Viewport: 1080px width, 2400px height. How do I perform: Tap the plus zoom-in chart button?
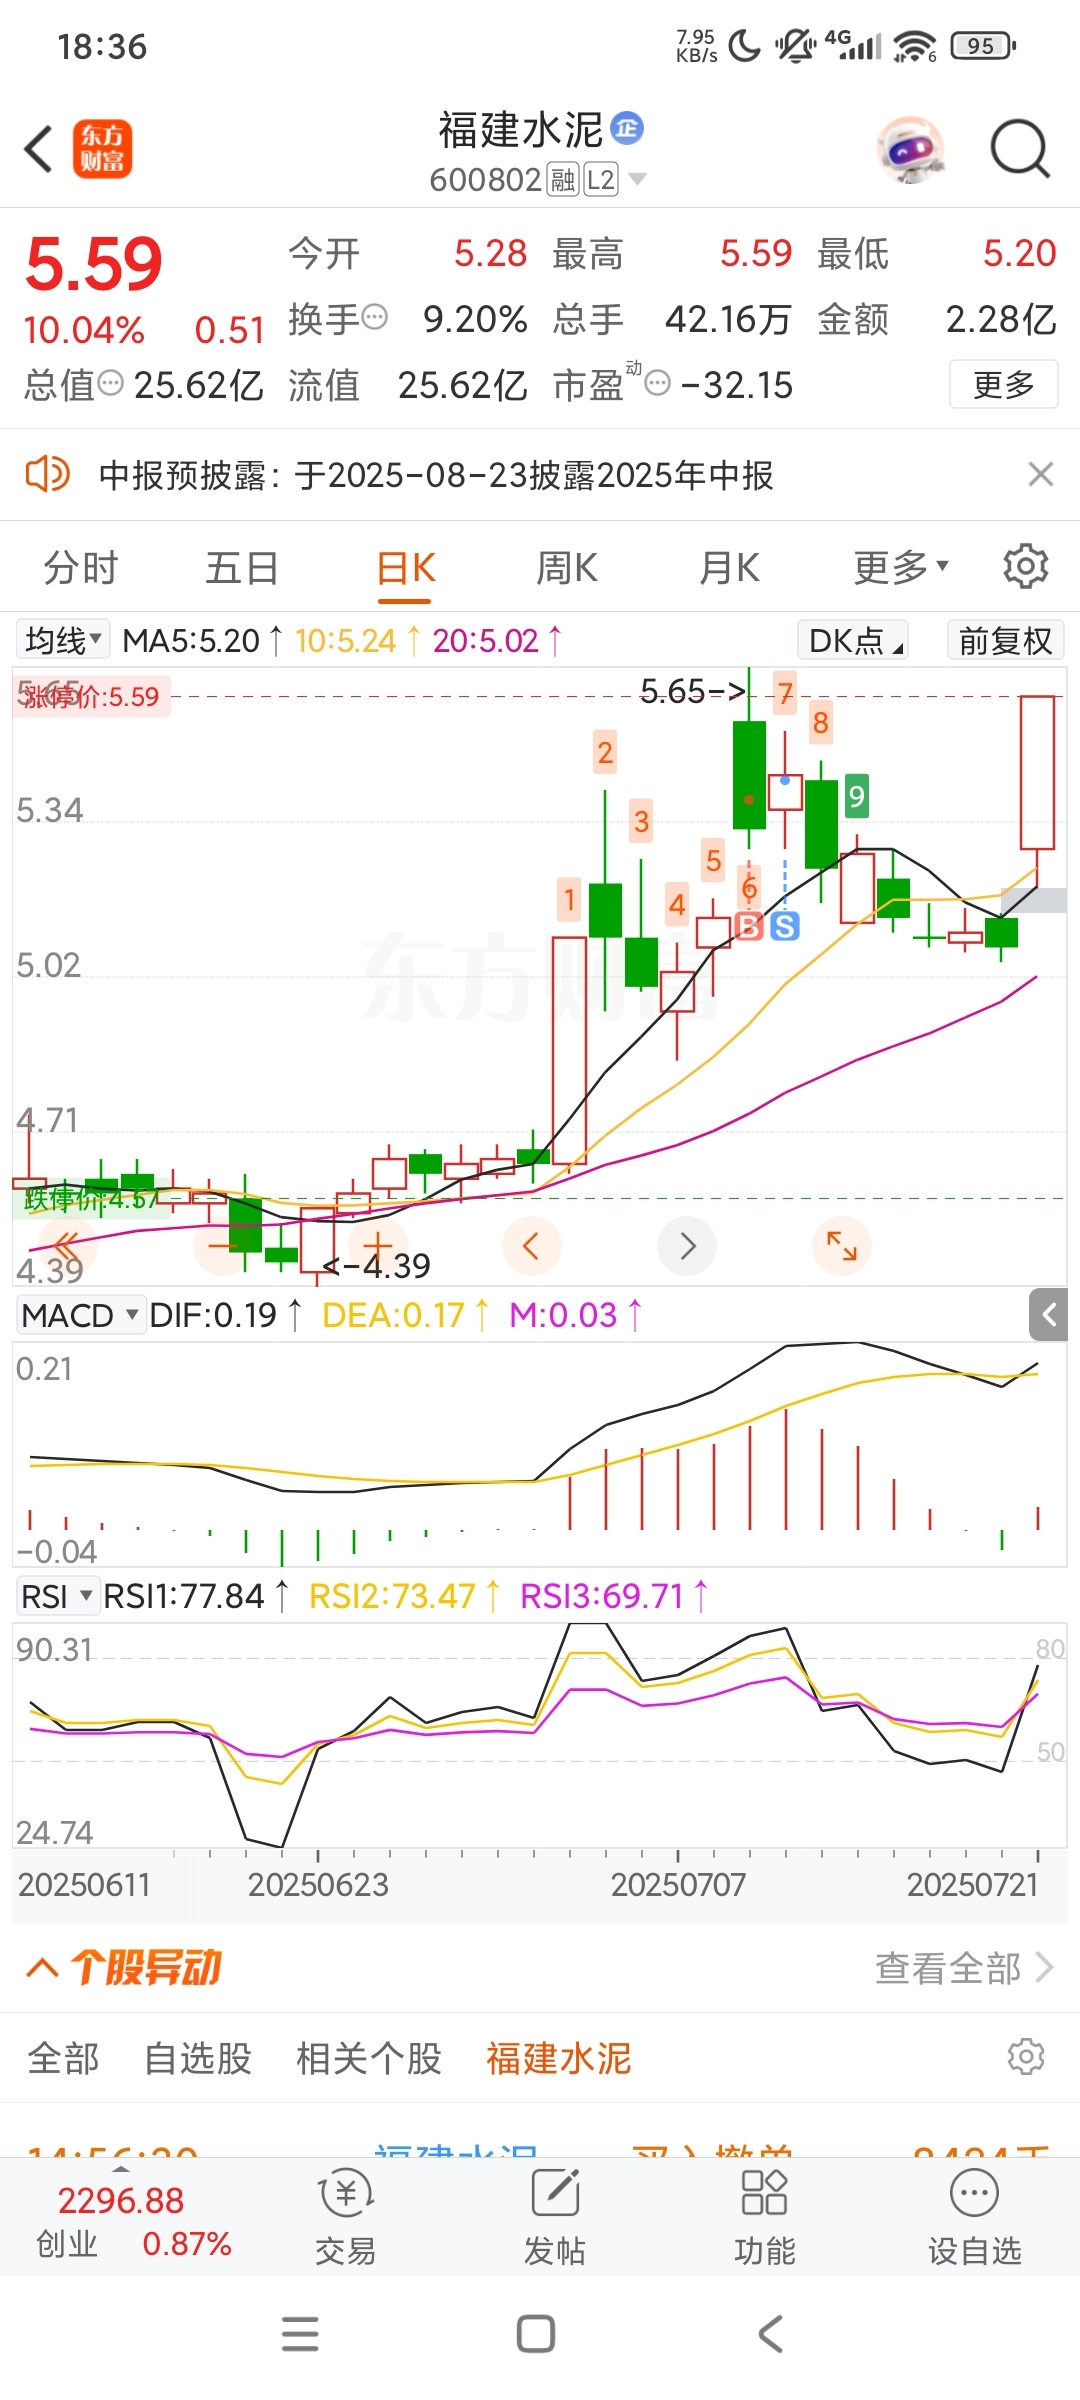click(x=378, y=1246)
